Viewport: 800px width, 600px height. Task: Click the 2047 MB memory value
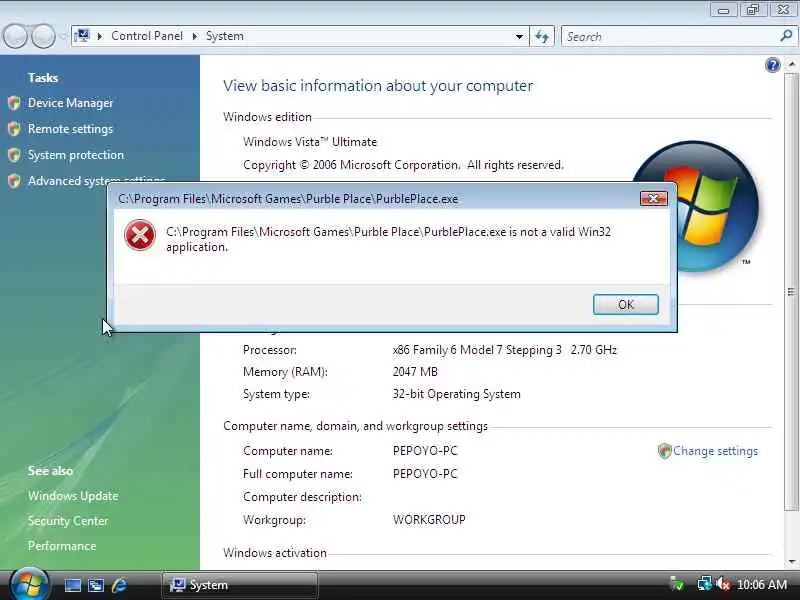415,372
